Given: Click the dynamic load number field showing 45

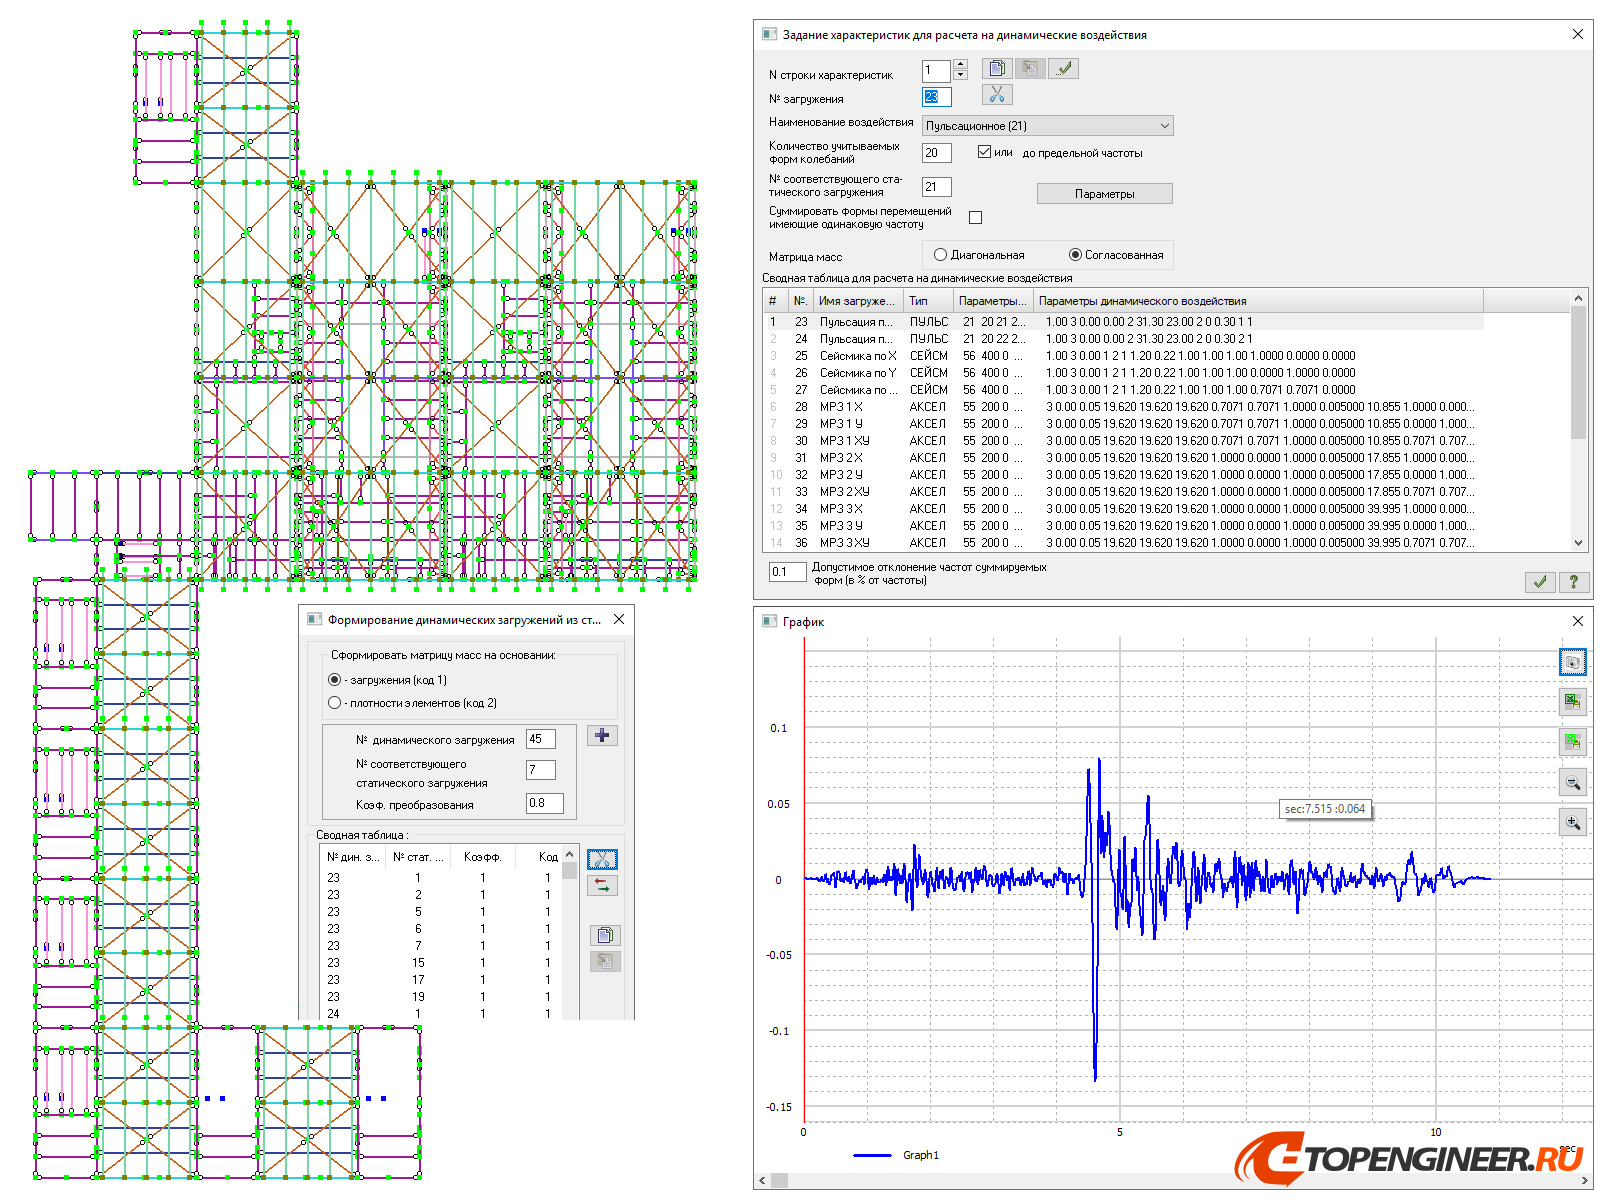Looking at the screenshot, I should (x=541, y=740).
